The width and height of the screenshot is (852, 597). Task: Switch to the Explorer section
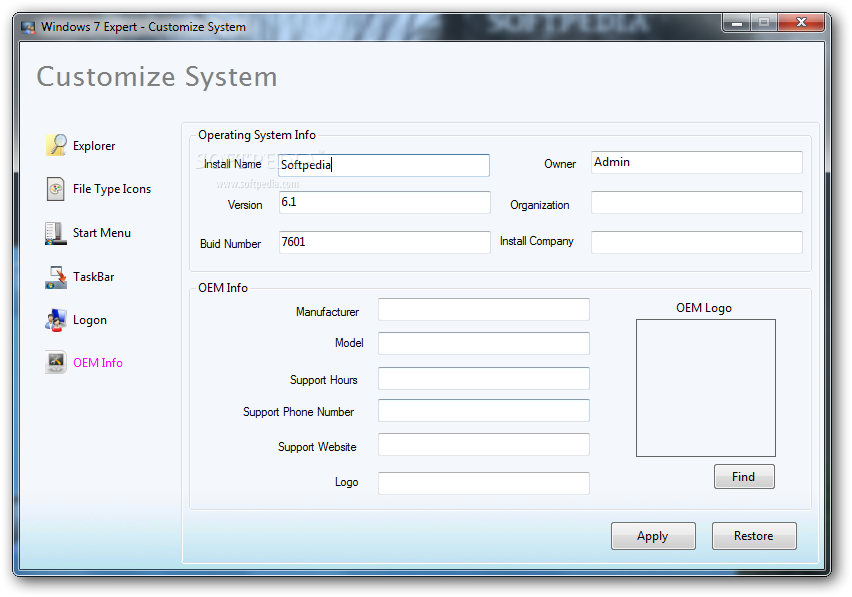[94, 146]
